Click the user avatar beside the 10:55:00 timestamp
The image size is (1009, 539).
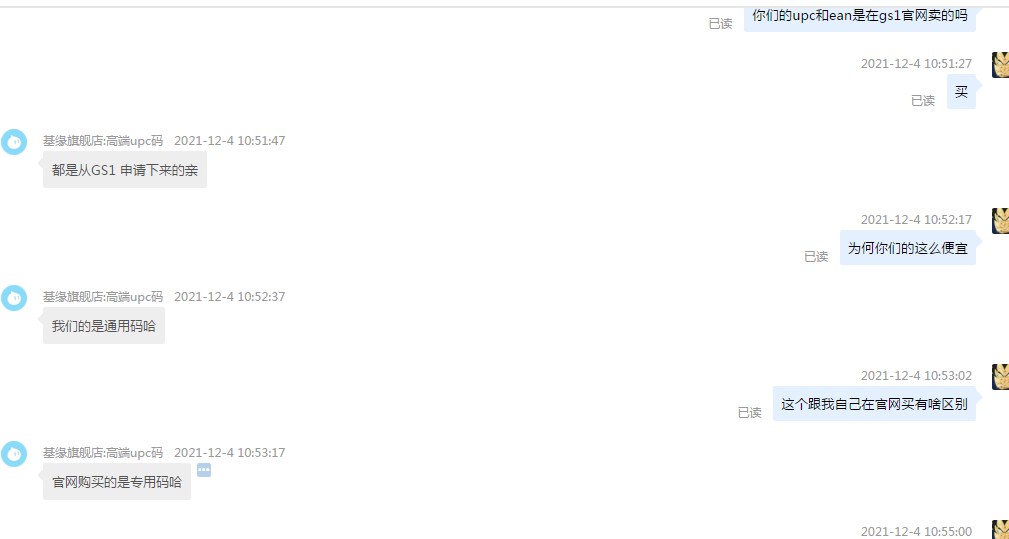(1001, 529)
